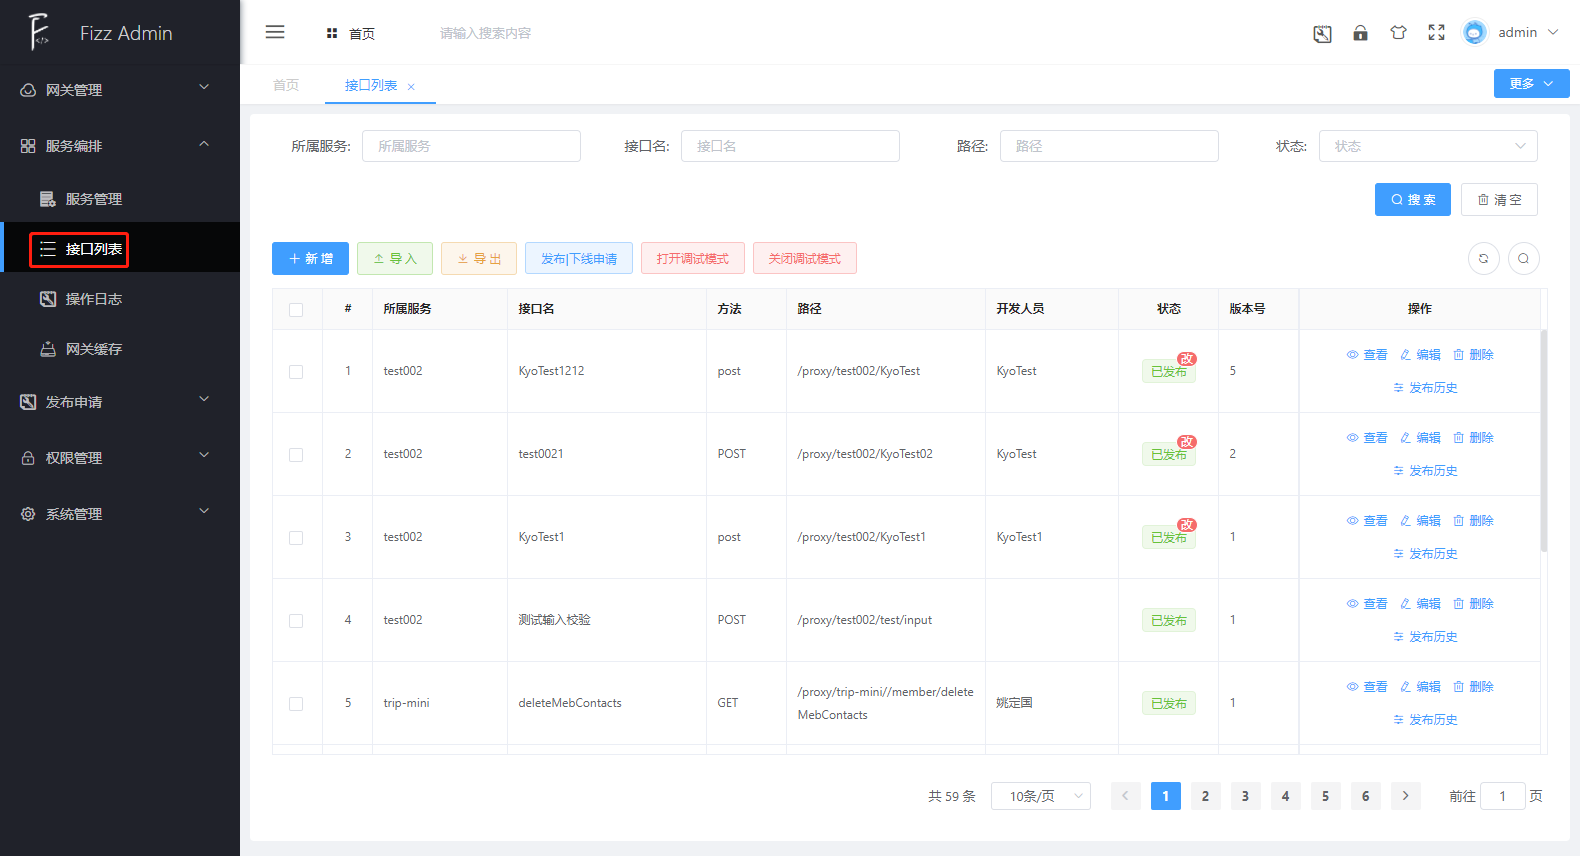Image resolution: width=1580 pixels, height=856 pixels.
Task: Click 查看 for the KyoTest1212 row
Action: [1367, 355]
